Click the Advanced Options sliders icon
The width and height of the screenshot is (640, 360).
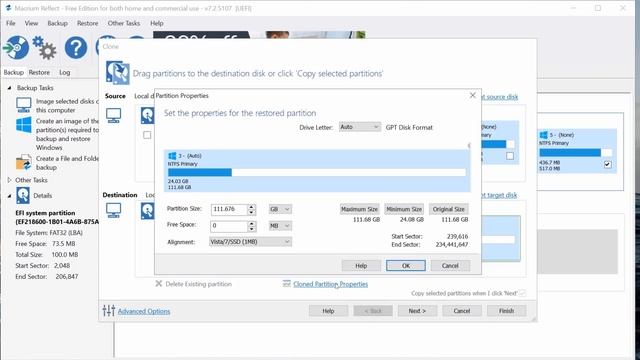pyautogui.click(x=109, y=311)
